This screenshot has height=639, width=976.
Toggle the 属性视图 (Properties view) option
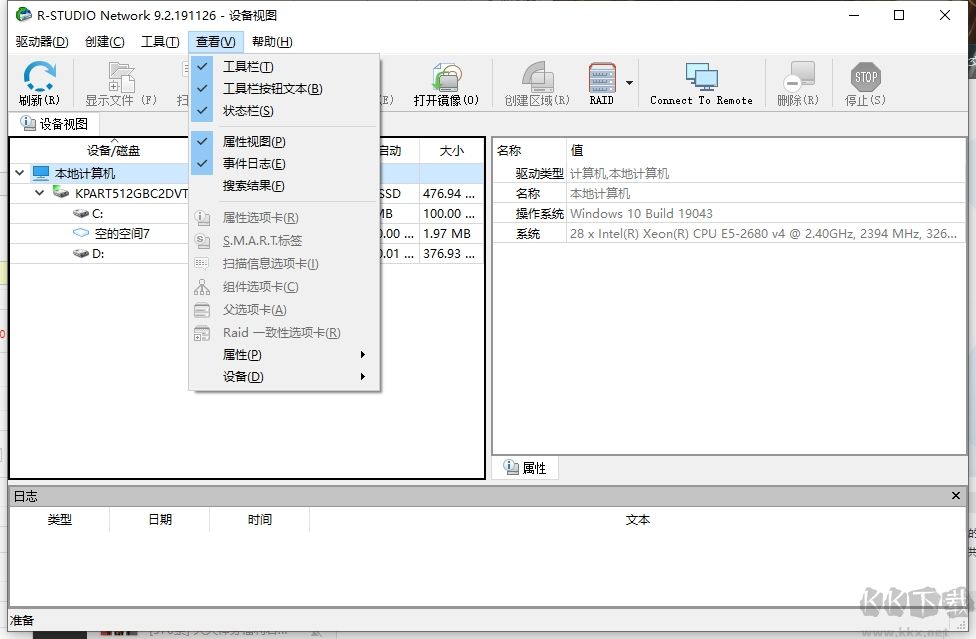coord(284,141)
